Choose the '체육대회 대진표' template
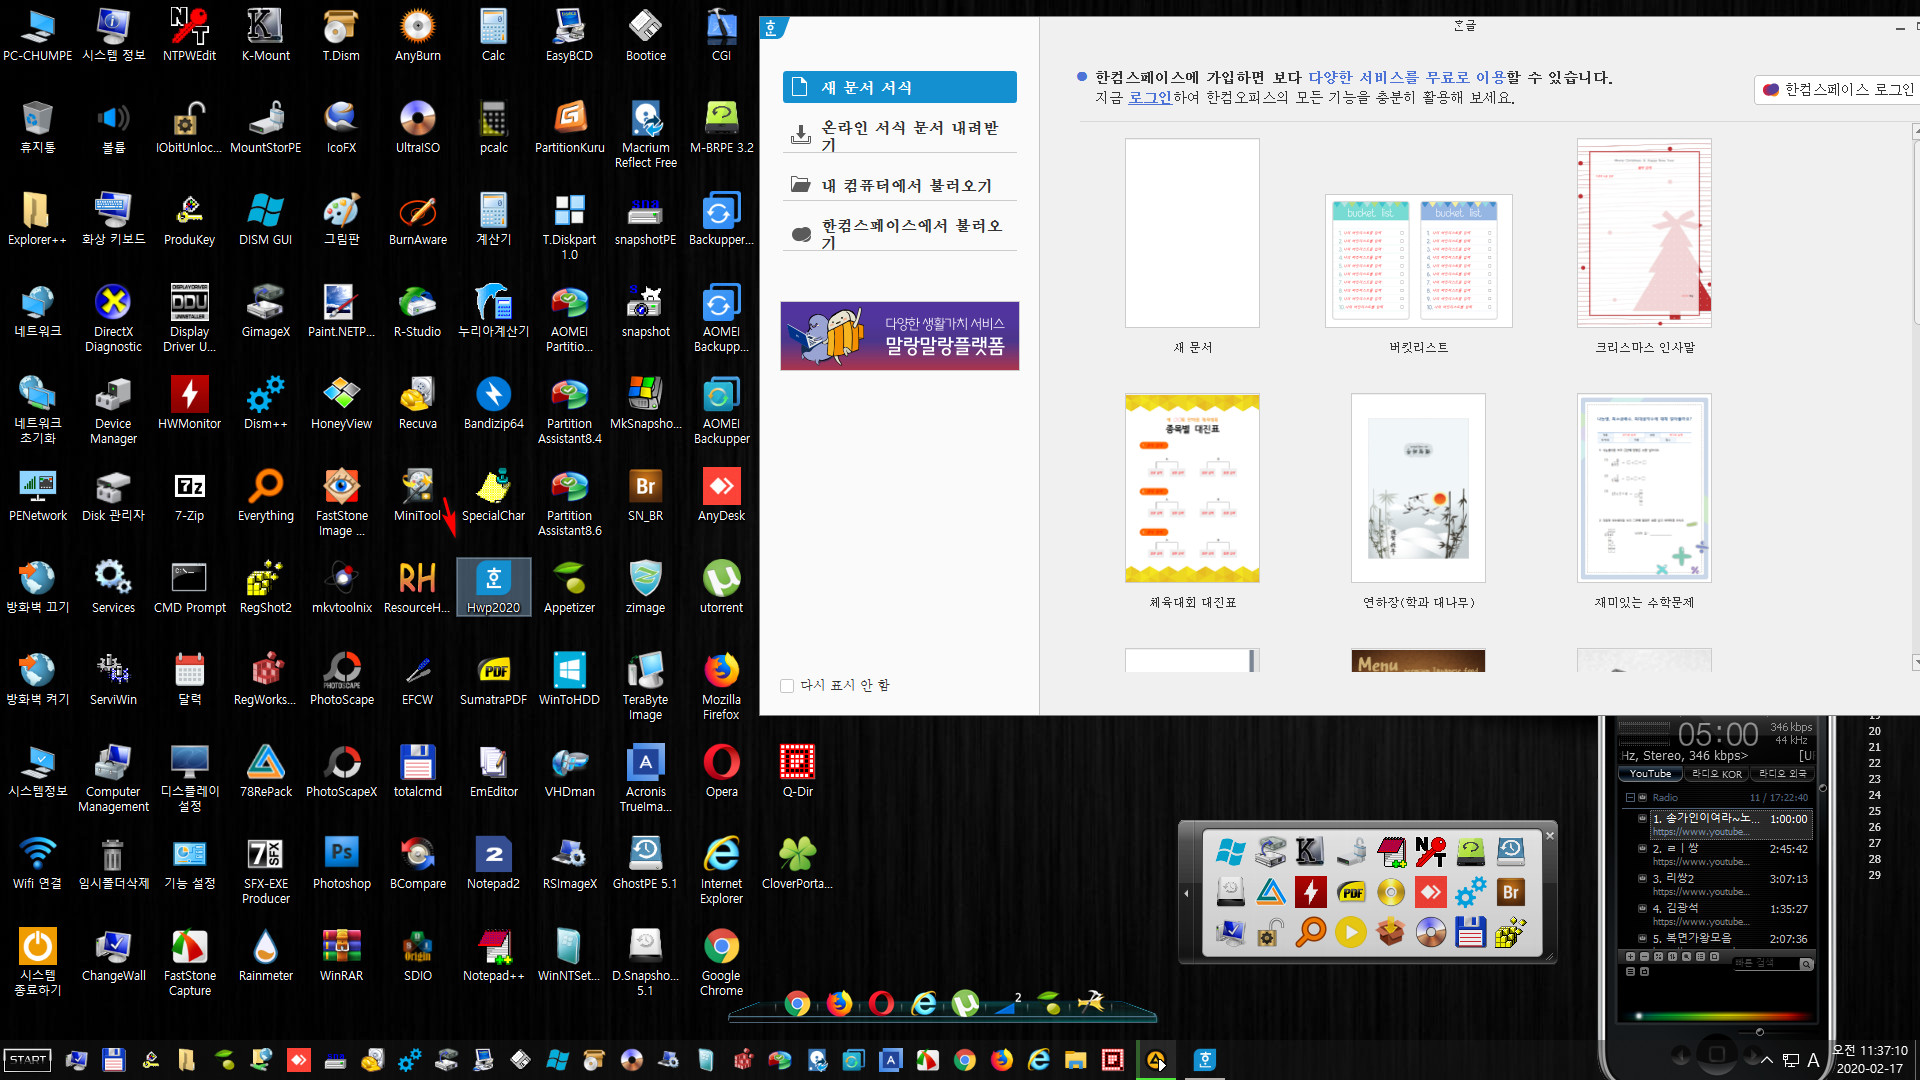 point(1192,488)
